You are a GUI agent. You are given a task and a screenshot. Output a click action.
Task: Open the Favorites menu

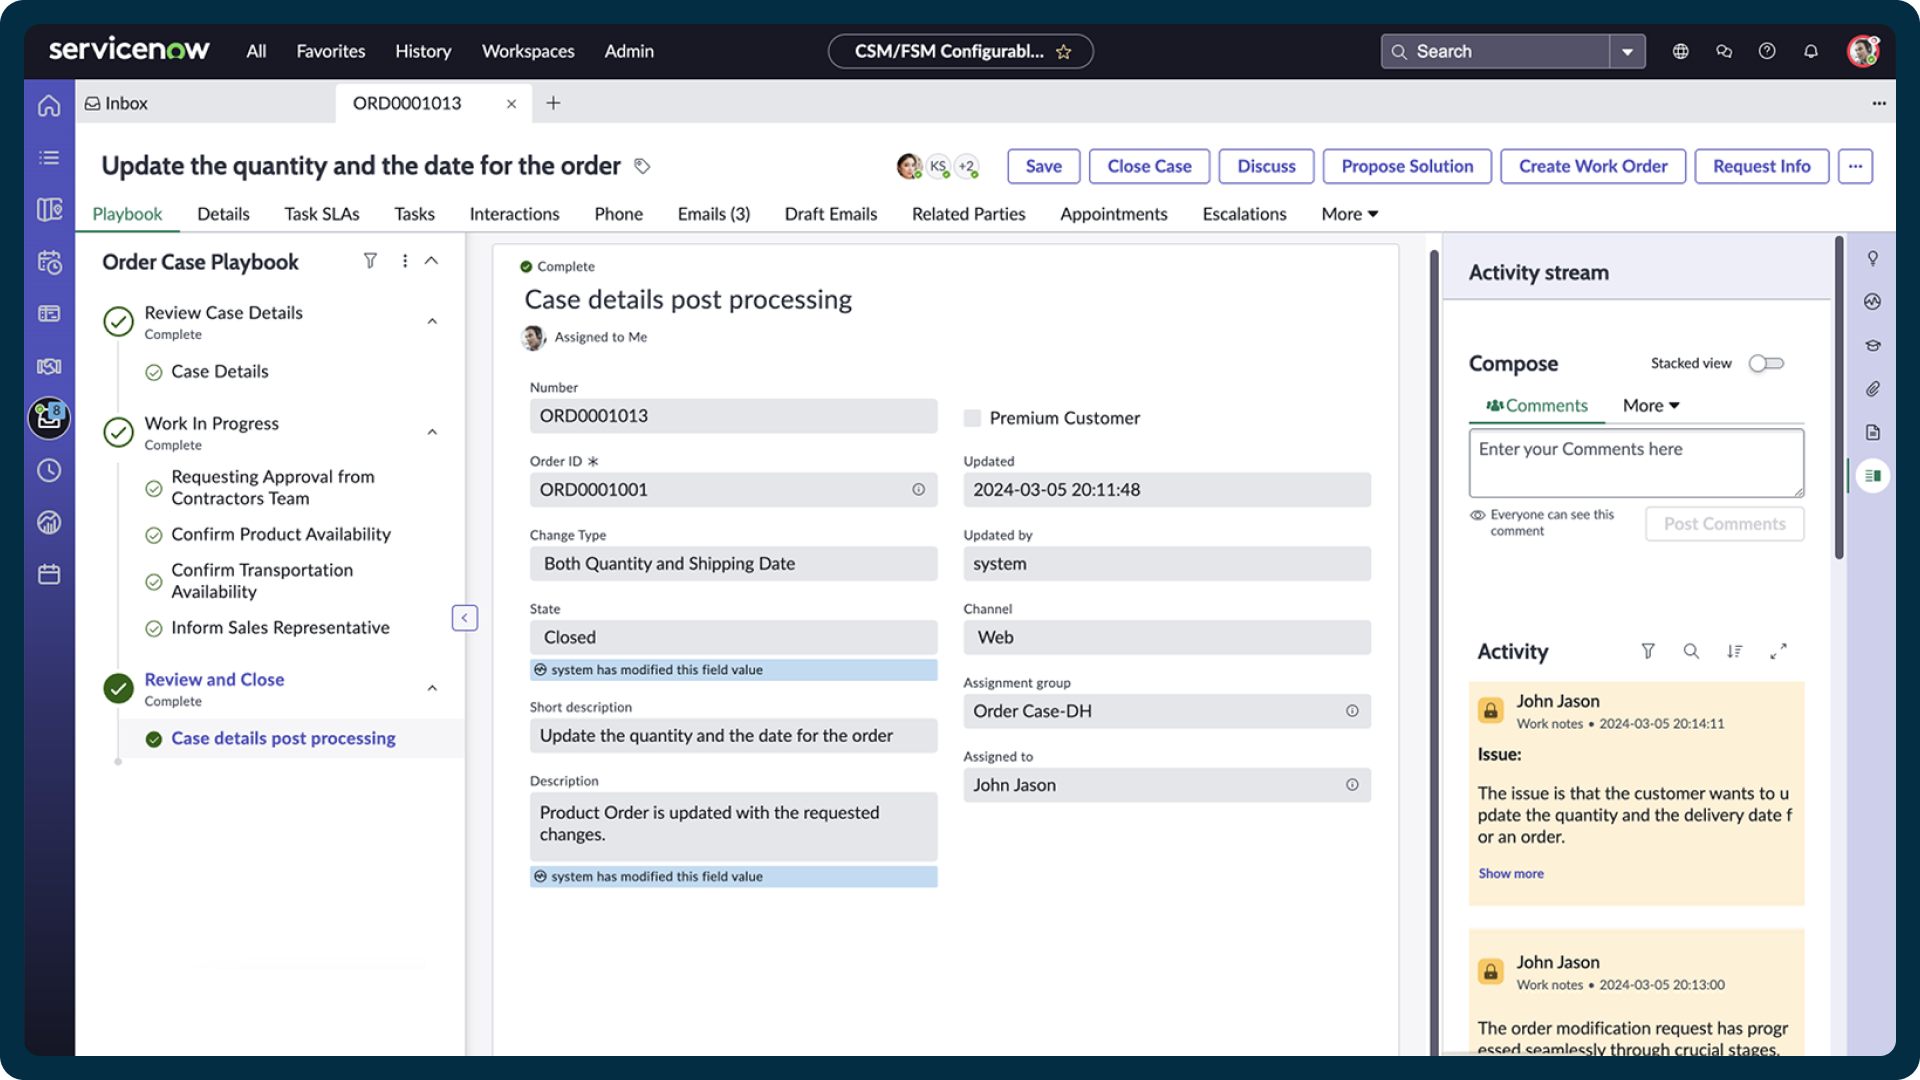[330, 51]
